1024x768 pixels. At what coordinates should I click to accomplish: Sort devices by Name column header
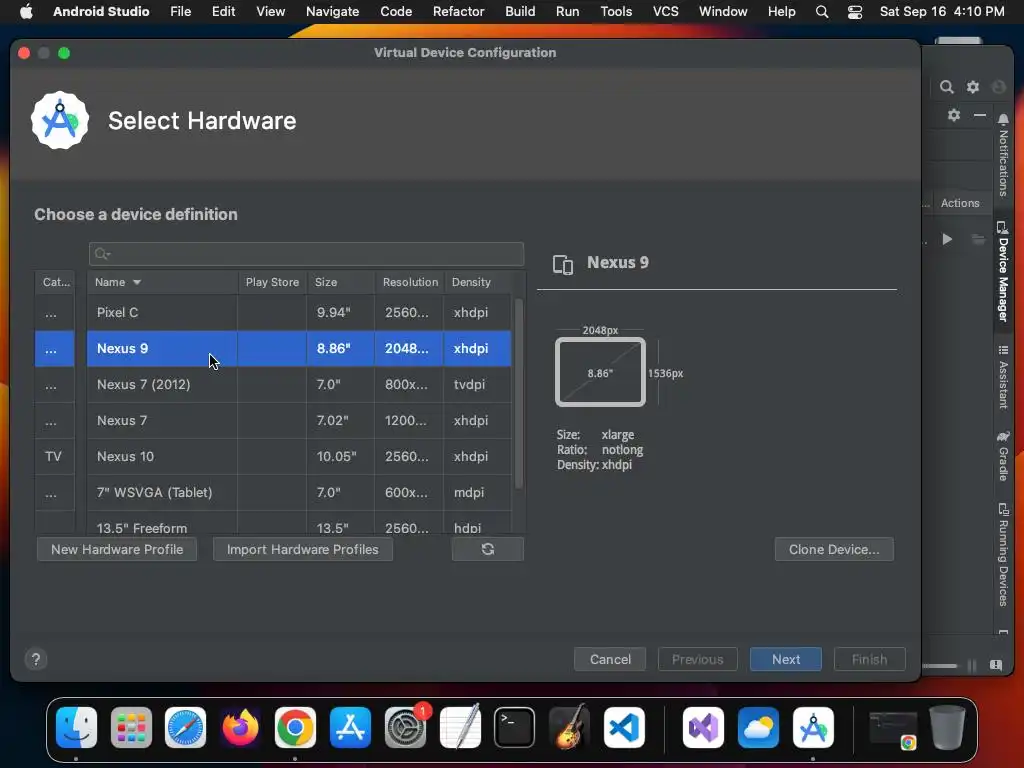(162, 282)
